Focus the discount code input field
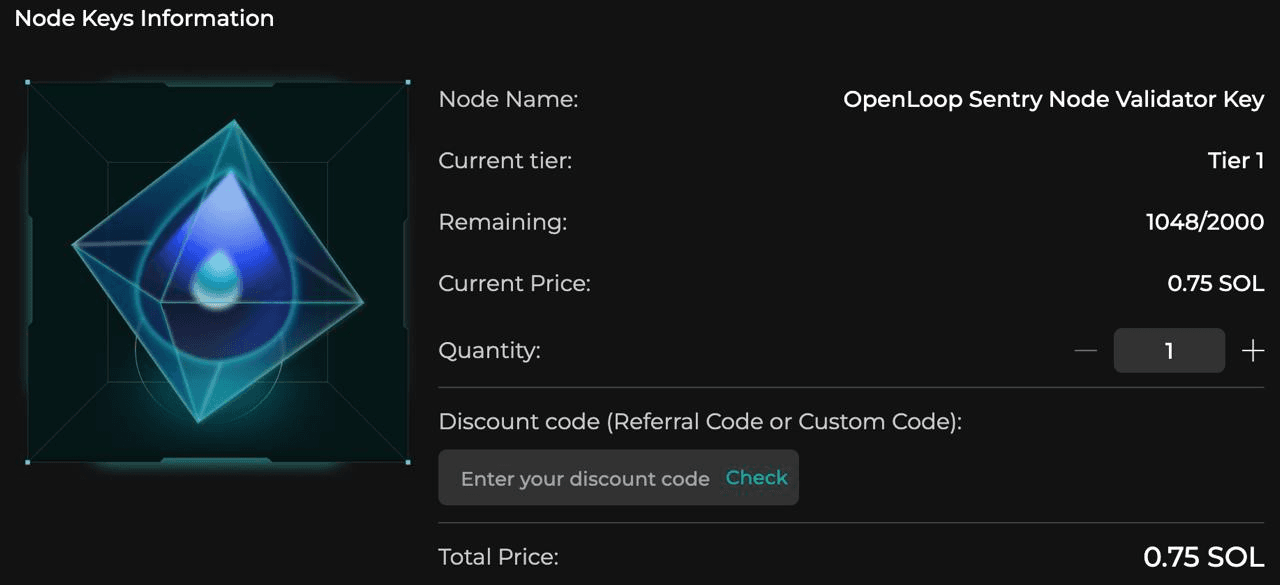The image size is (1280, 585). [x=585, y=479]
